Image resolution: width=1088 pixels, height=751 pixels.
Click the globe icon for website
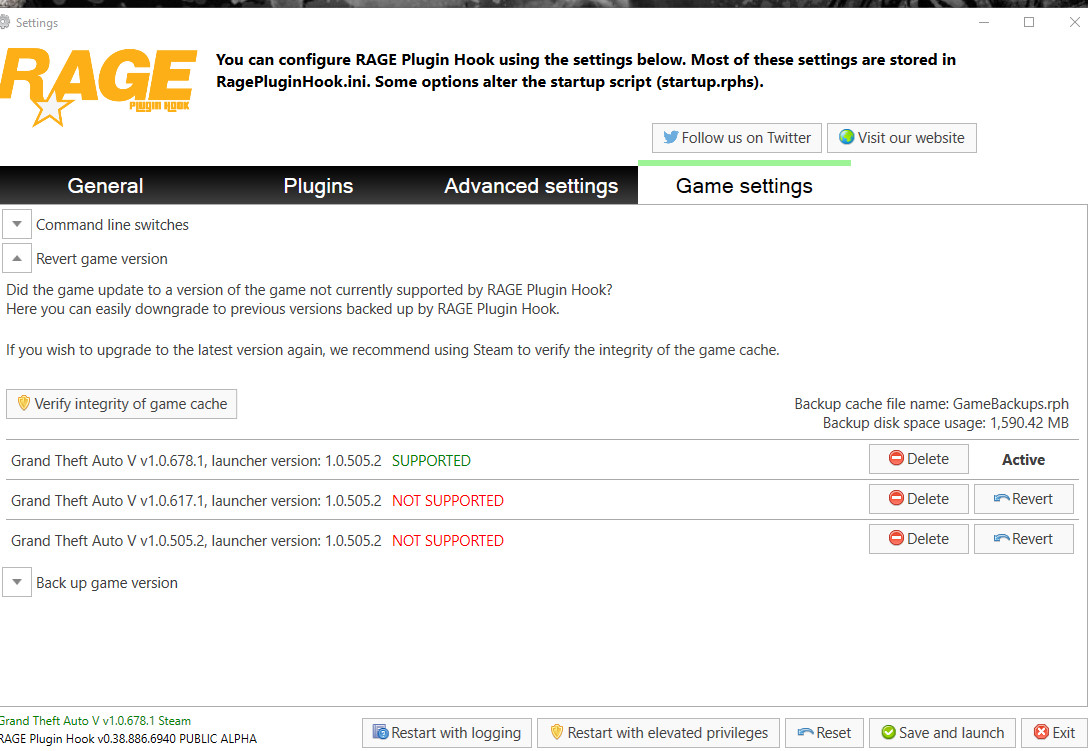point(846,137)
